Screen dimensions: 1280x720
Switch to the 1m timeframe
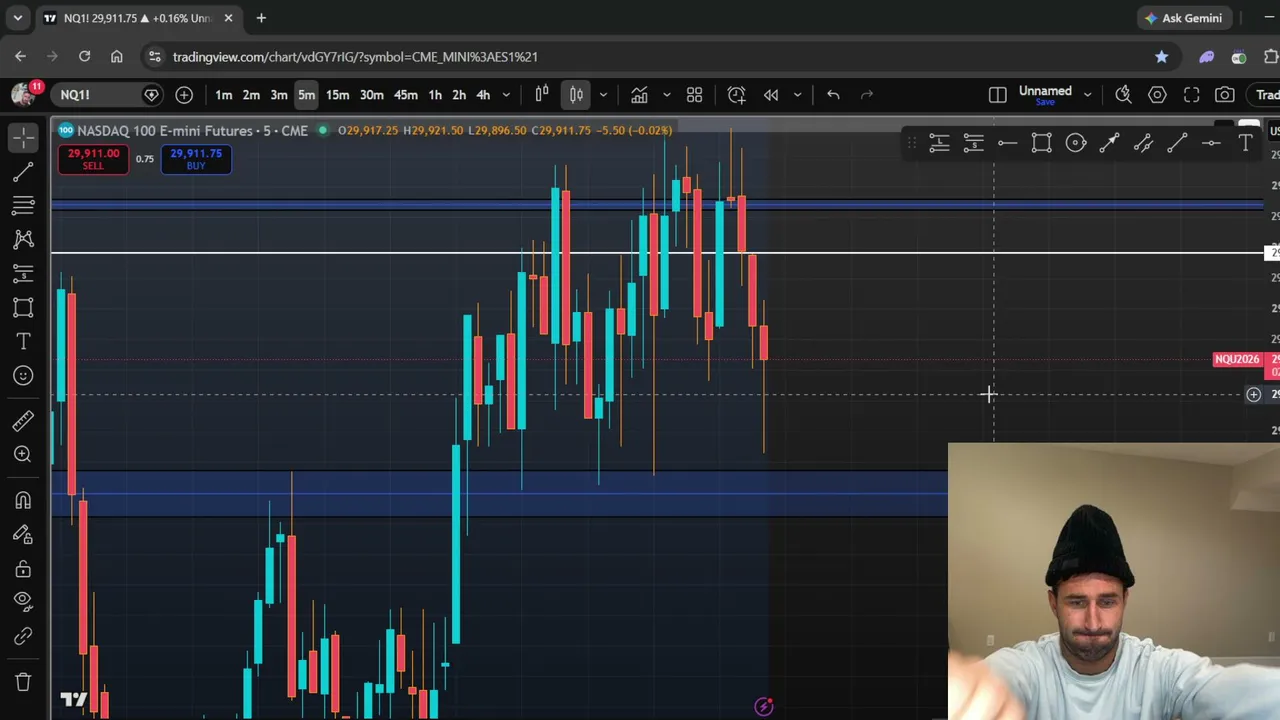click(223, 95)
